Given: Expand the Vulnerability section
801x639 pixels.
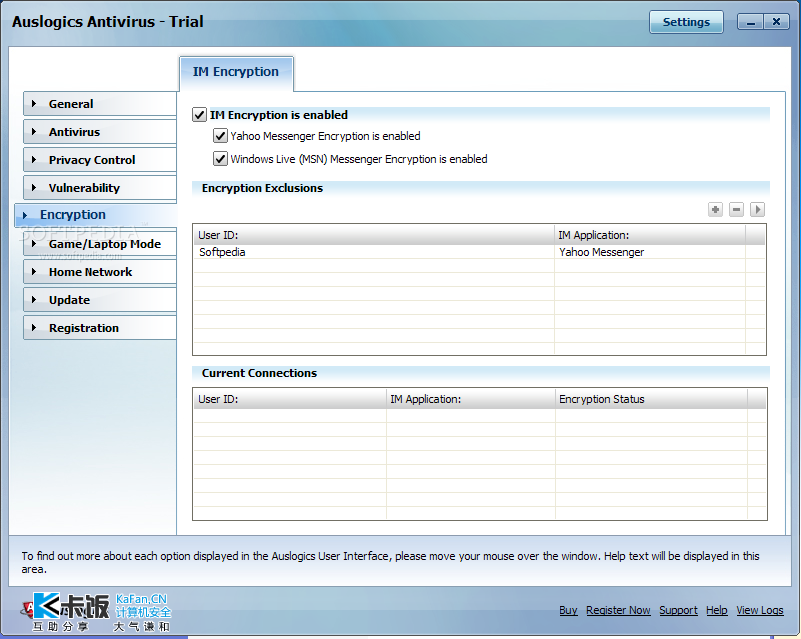Looking at the screenshot, I should [100, 188].
